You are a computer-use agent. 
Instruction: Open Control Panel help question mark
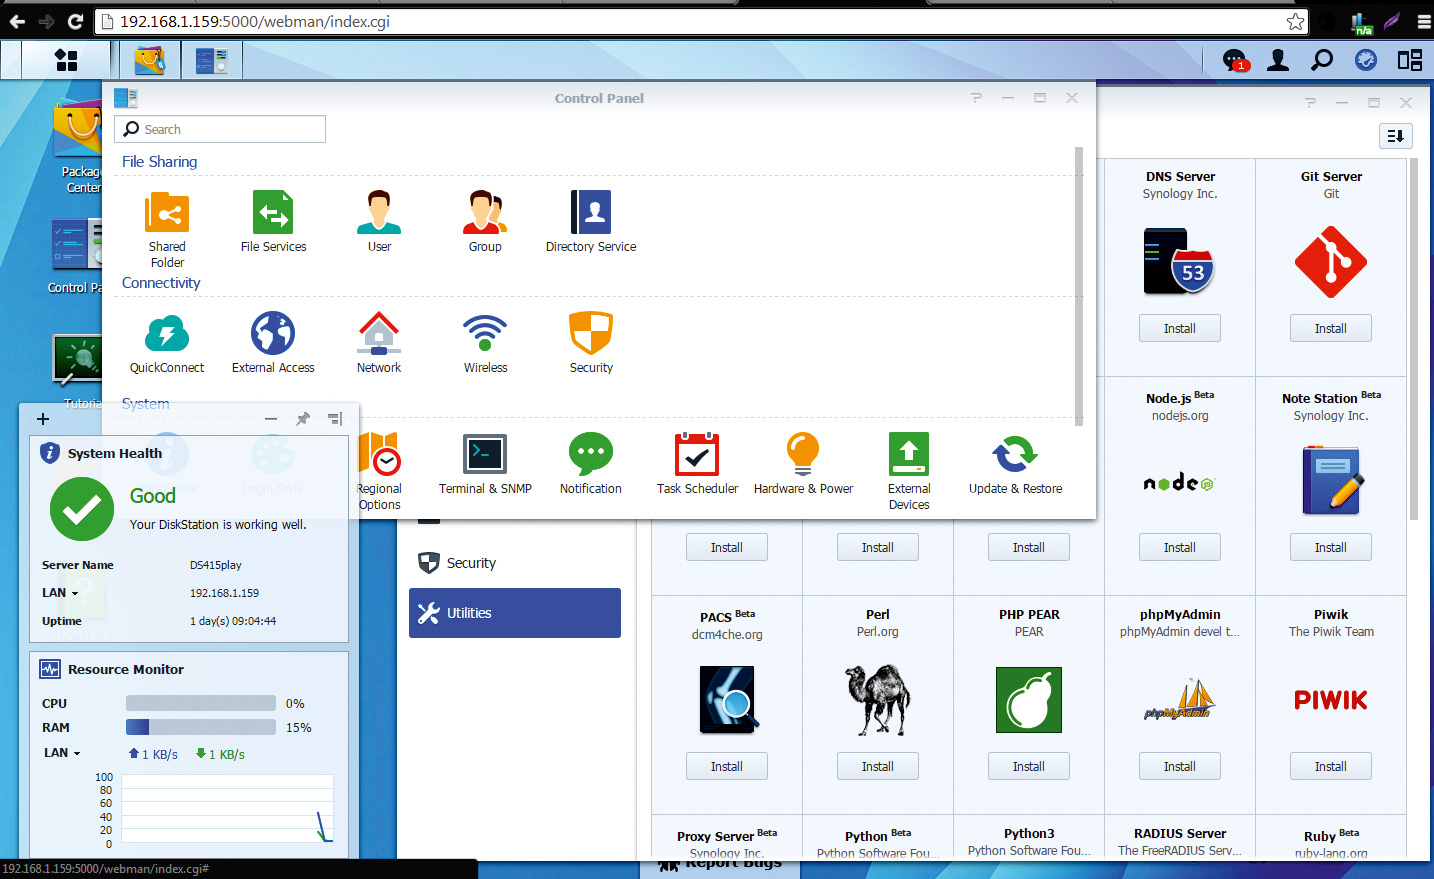click(976, 98)
